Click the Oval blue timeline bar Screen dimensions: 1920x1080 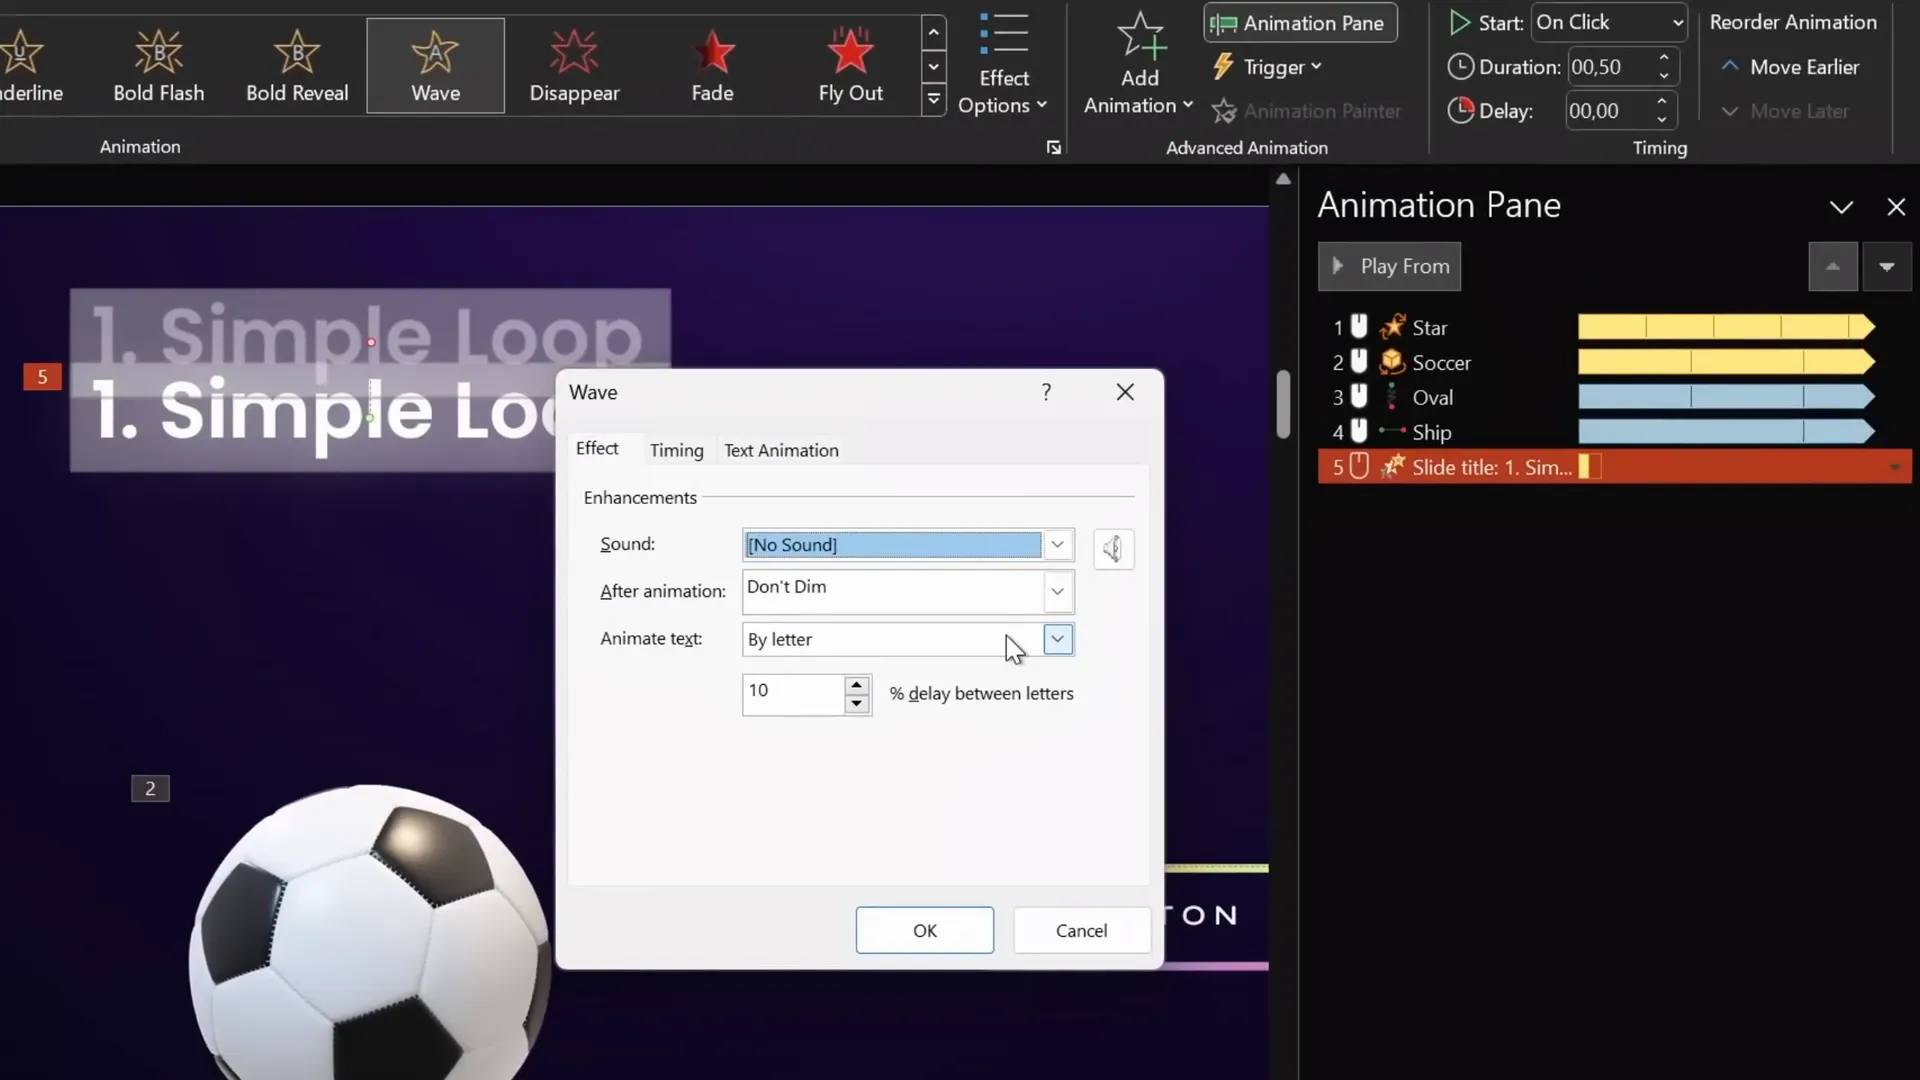click(1726, 397)
